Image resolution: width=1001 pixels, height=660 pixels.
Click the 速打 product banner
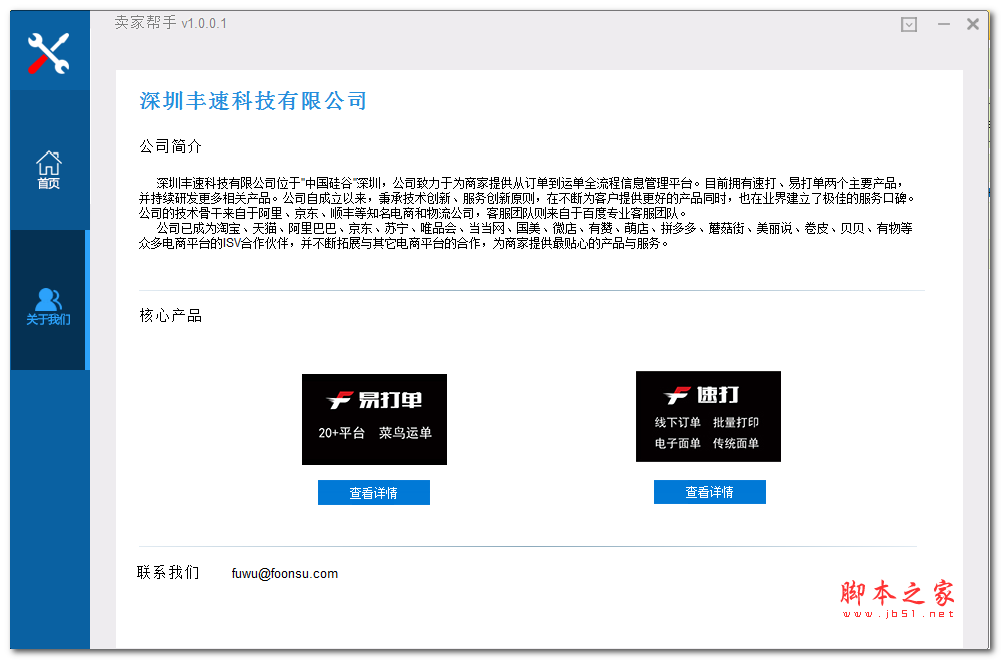[x=708, y=416]
